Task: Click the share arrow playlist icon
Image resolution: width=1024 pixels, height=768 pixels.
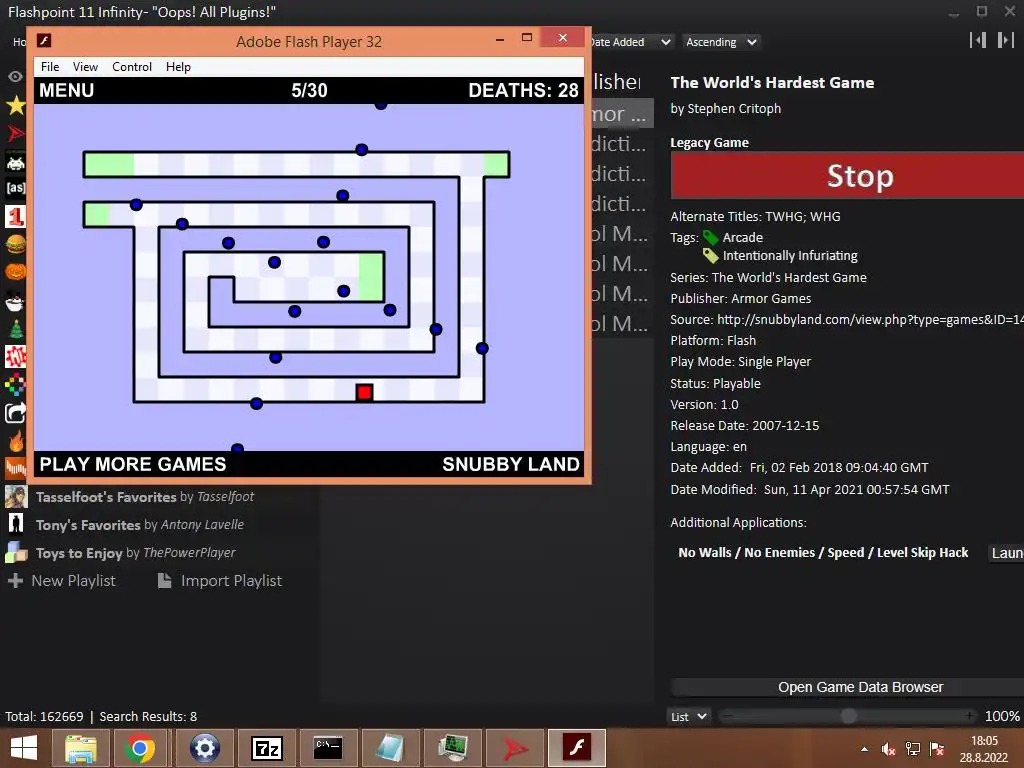Action: coord(15,413)
